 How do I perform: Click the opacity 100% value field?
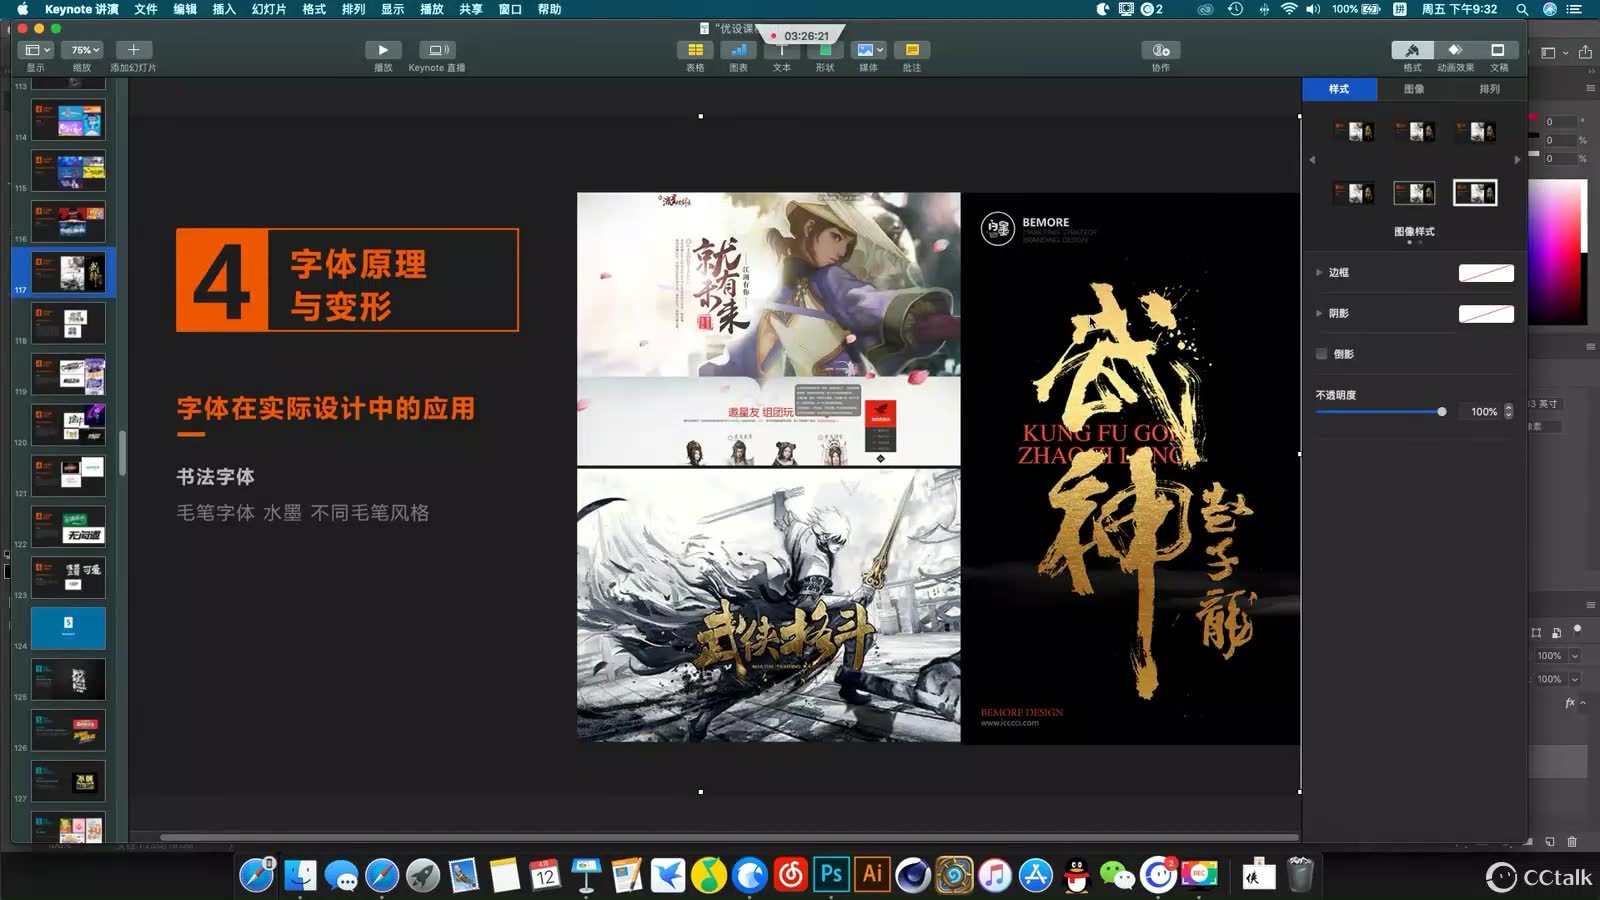point(1482,411)
